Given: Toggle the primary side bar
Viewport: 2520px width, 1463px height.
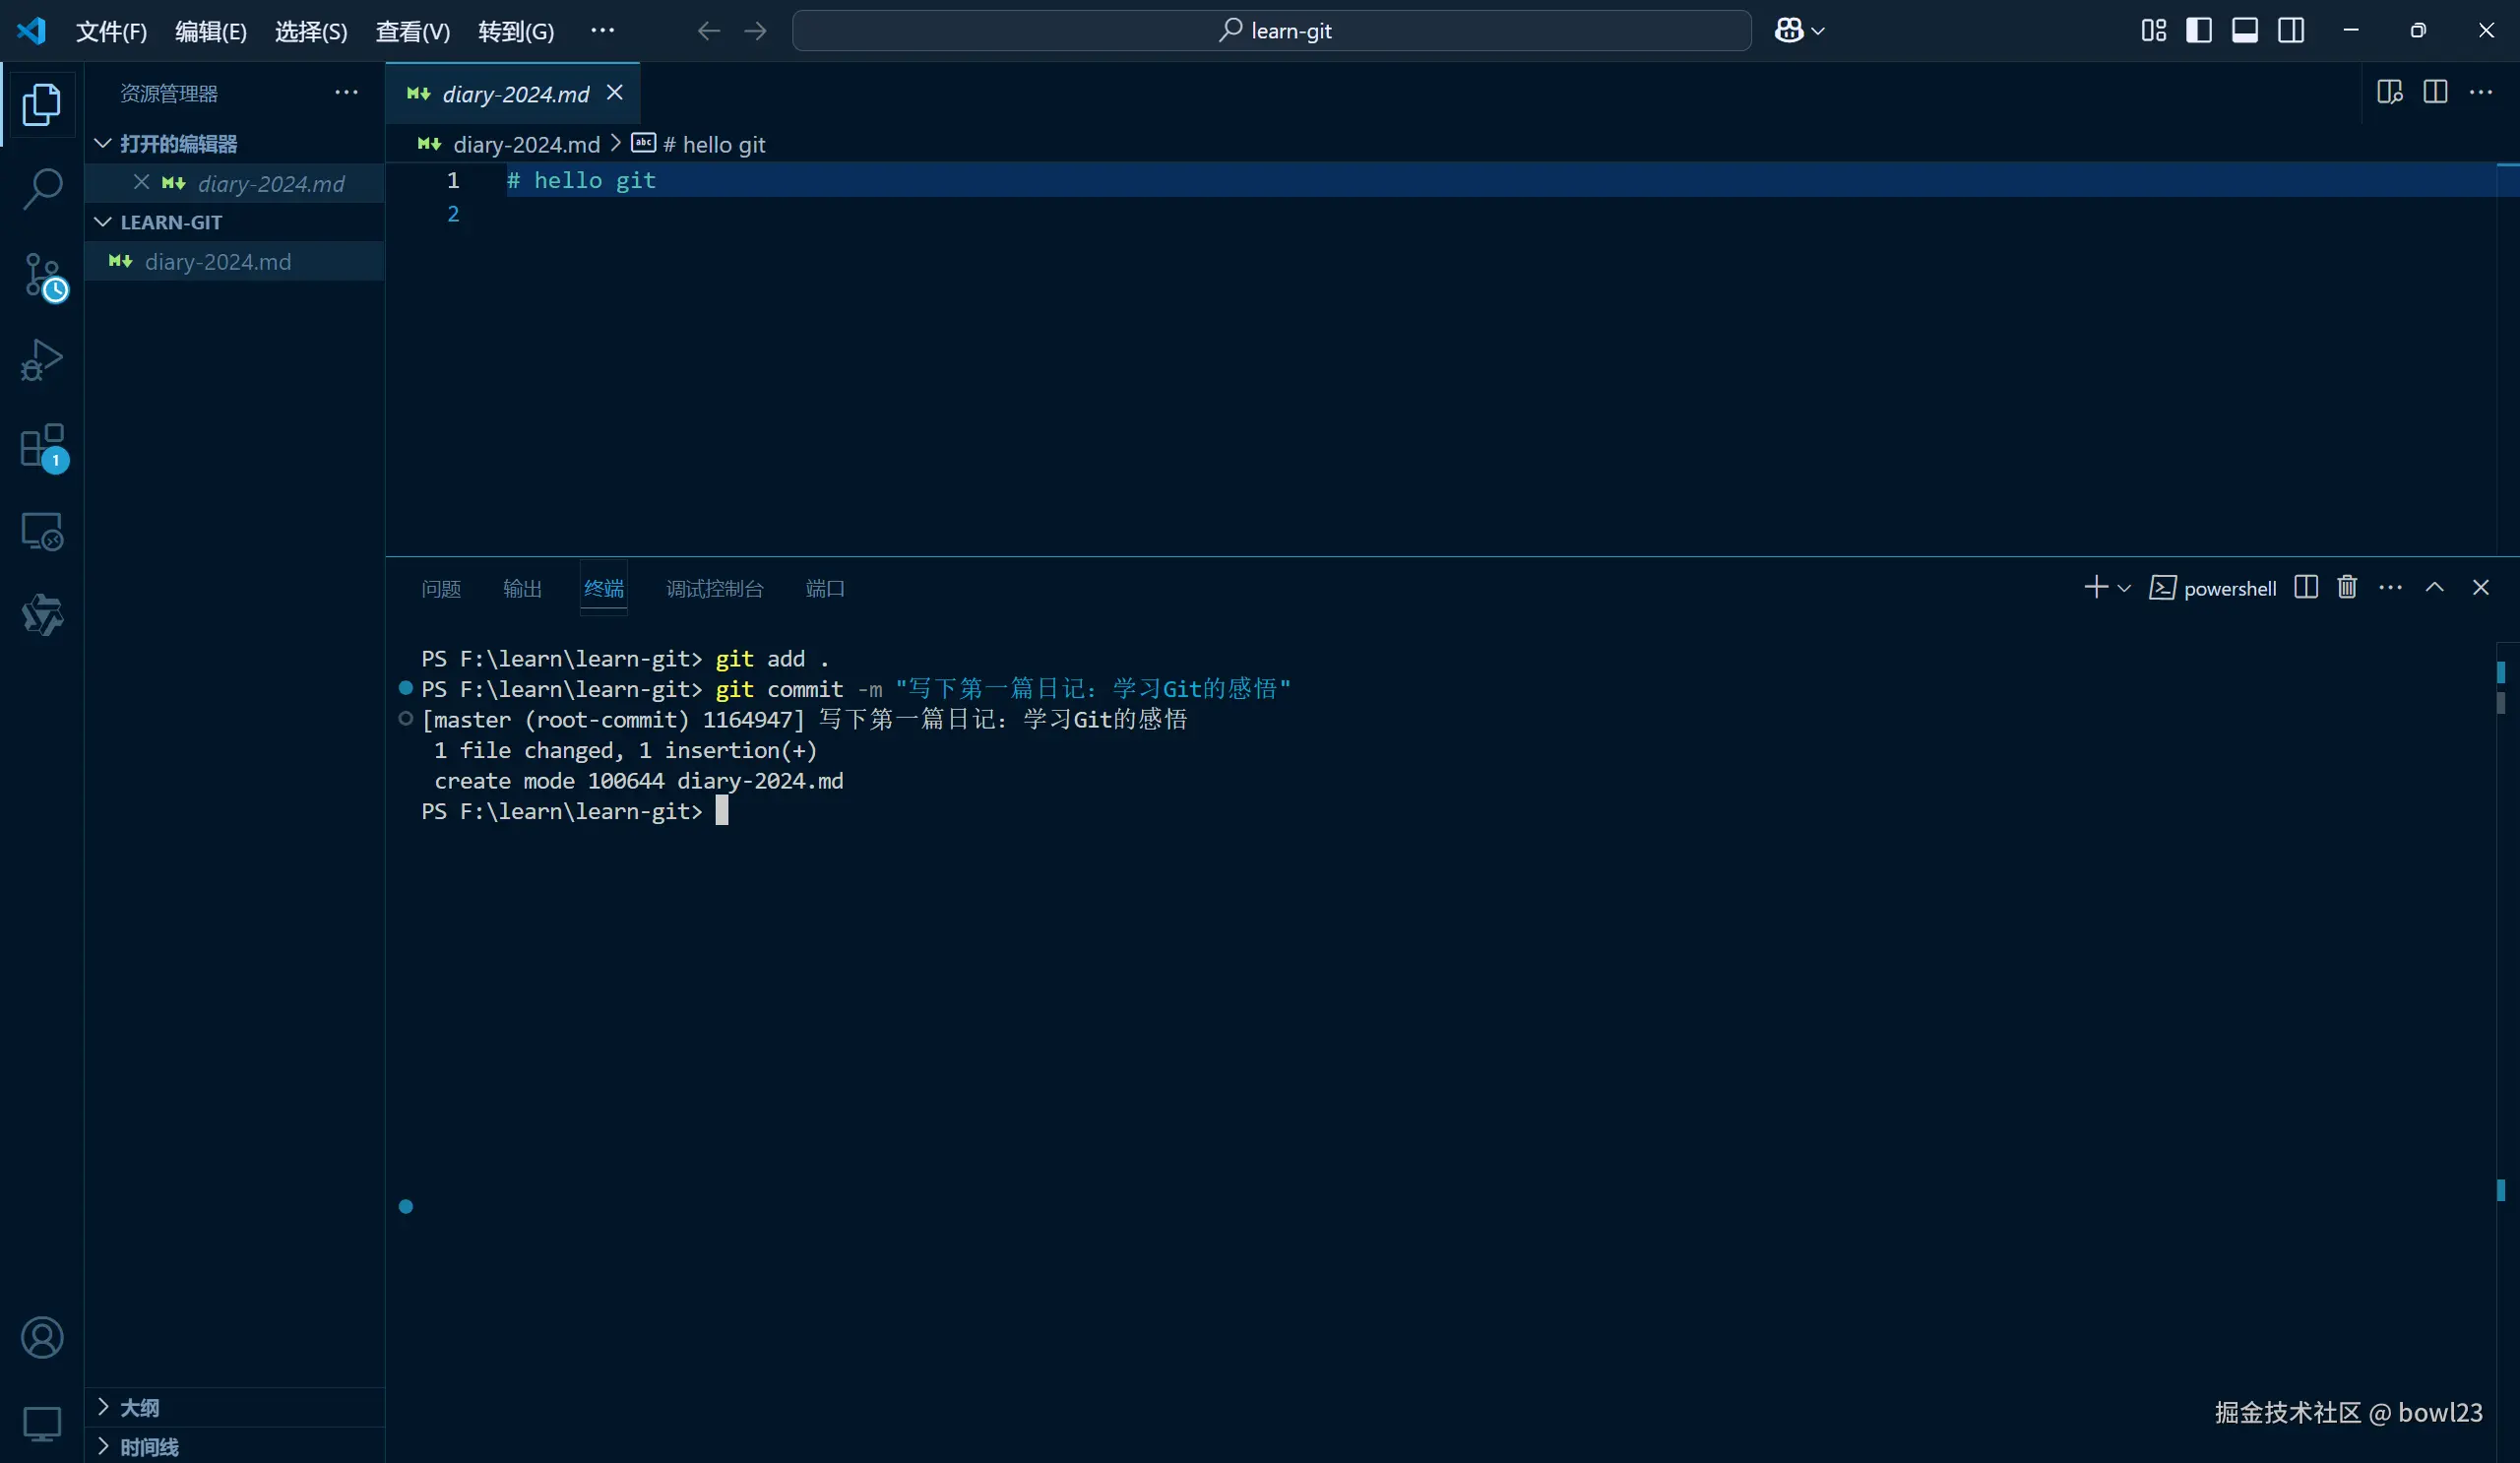Looking at the screenshot, I should tap(2198, 31).
